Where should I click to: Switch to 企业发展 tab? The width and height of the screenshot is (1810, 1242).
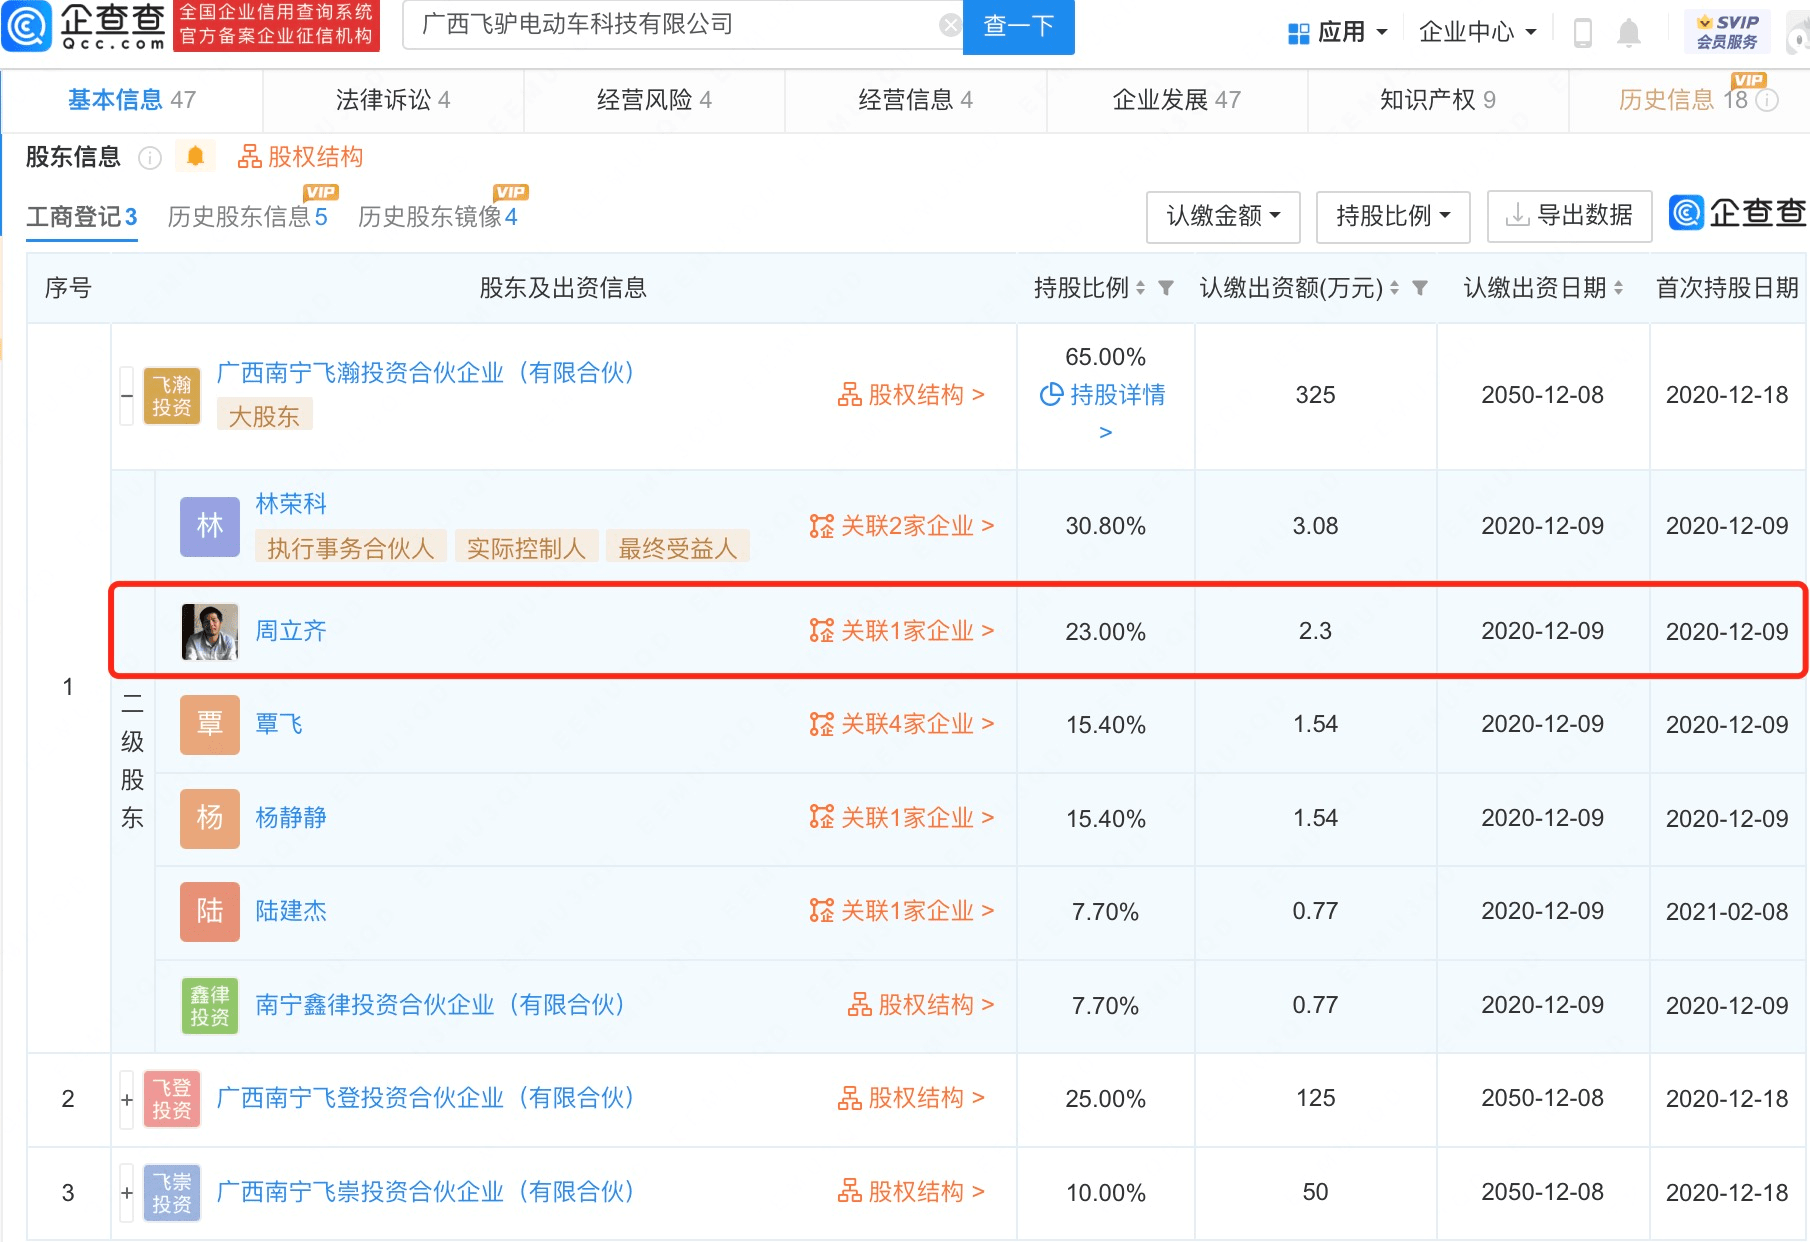point(1177,100)
